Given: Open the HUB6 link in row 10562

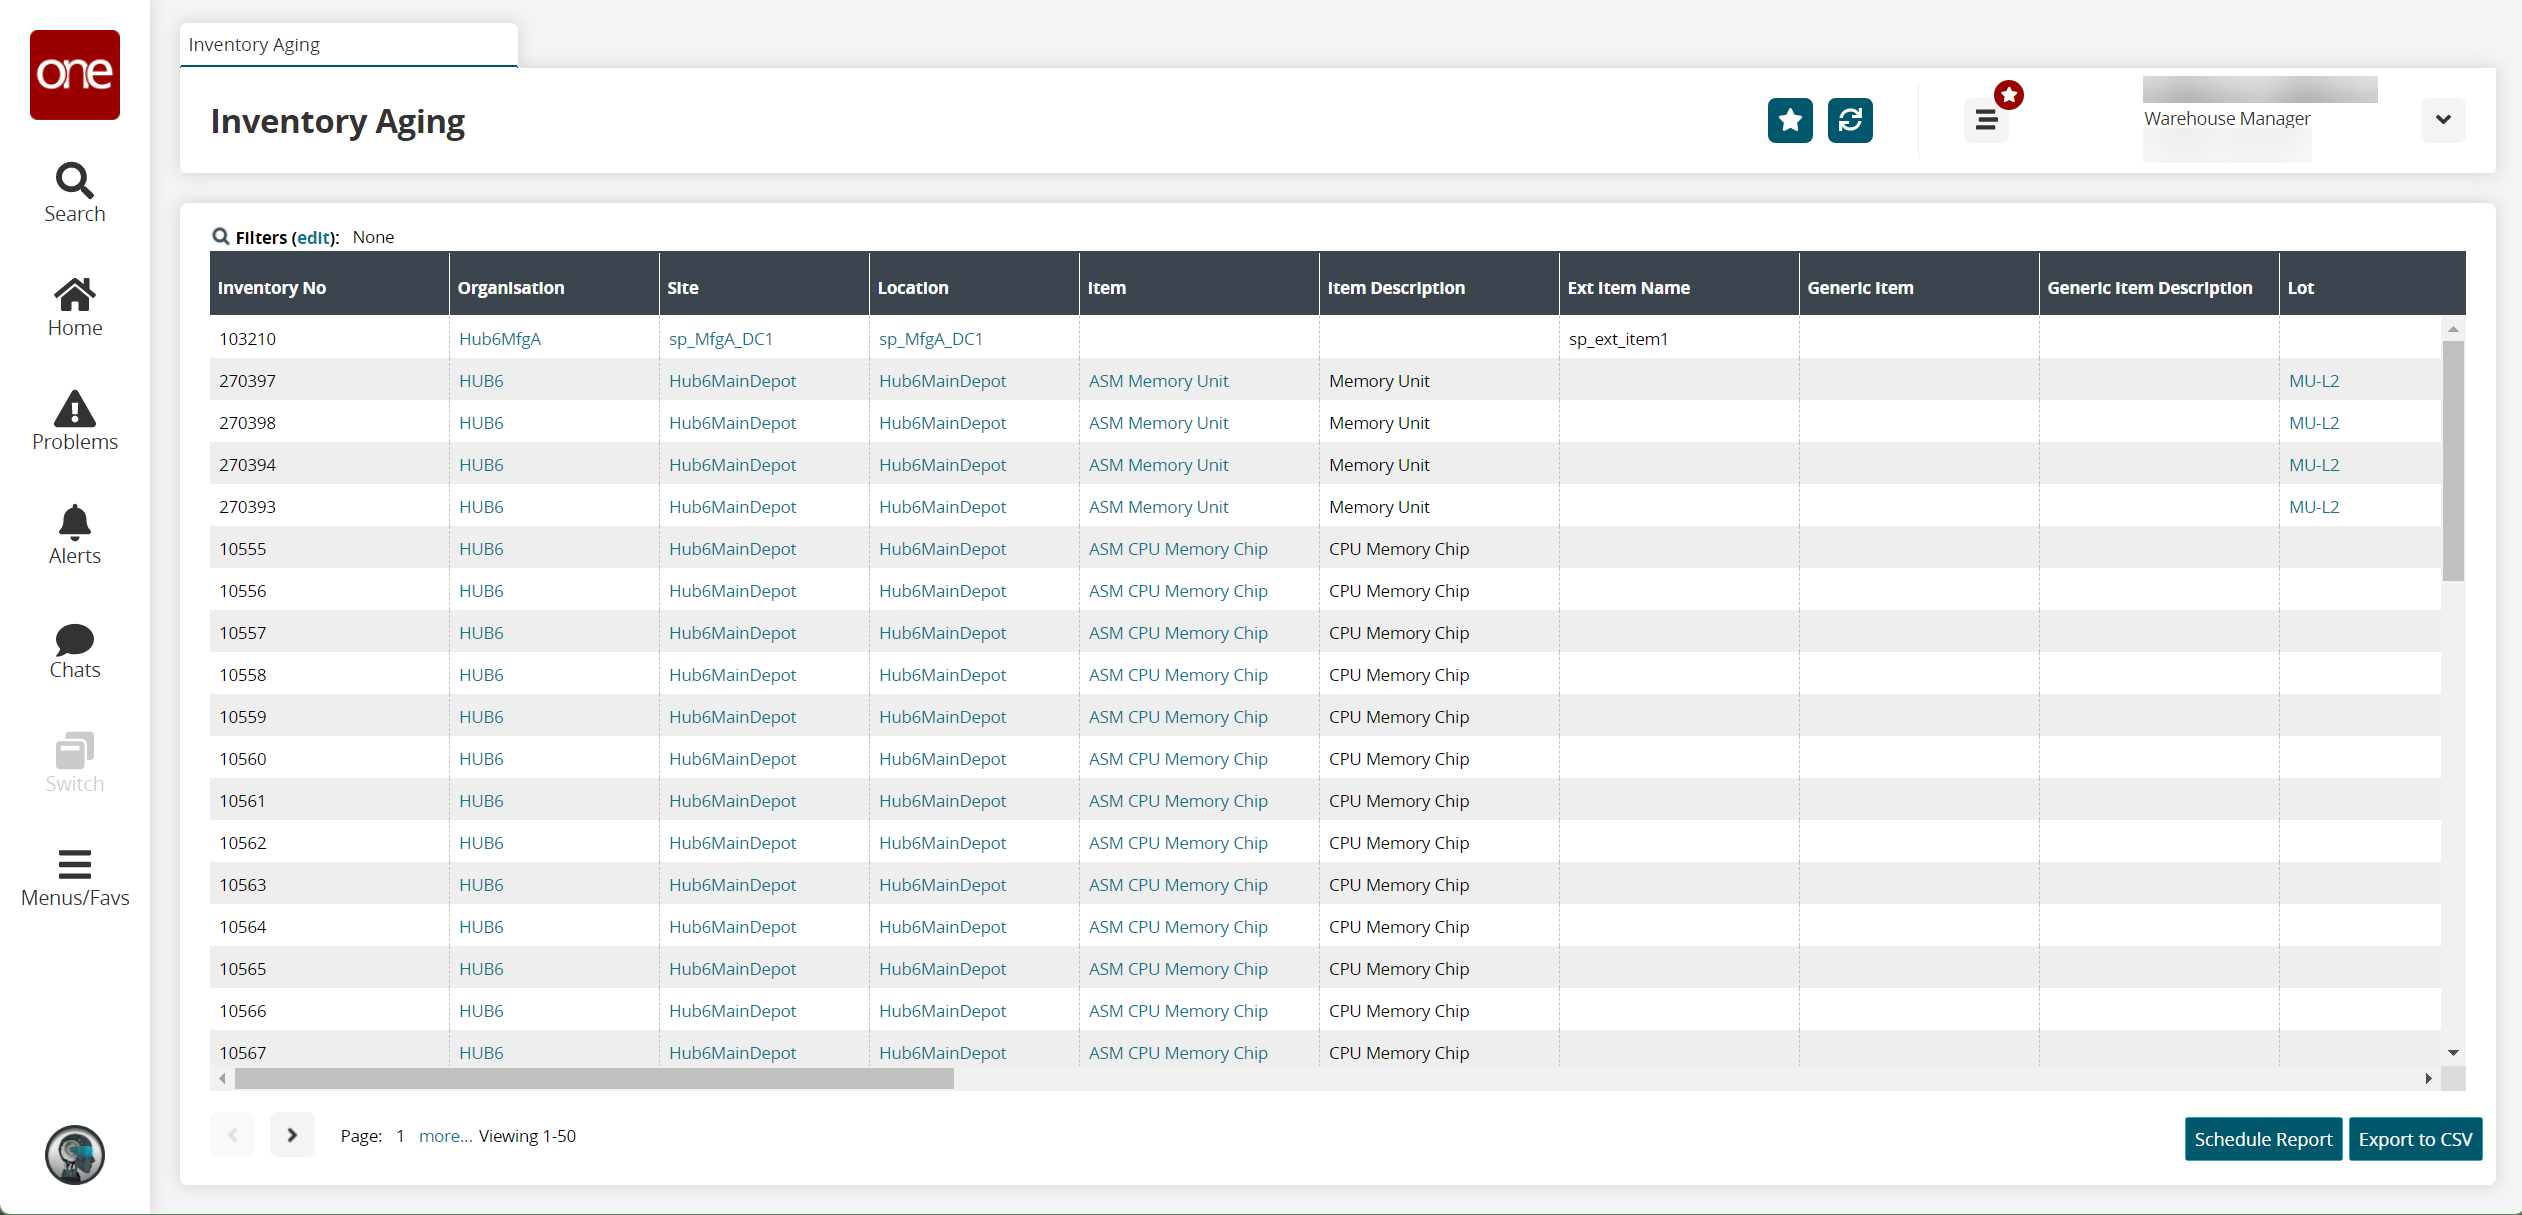Looking at the screenshot, I should pos(481,843).
